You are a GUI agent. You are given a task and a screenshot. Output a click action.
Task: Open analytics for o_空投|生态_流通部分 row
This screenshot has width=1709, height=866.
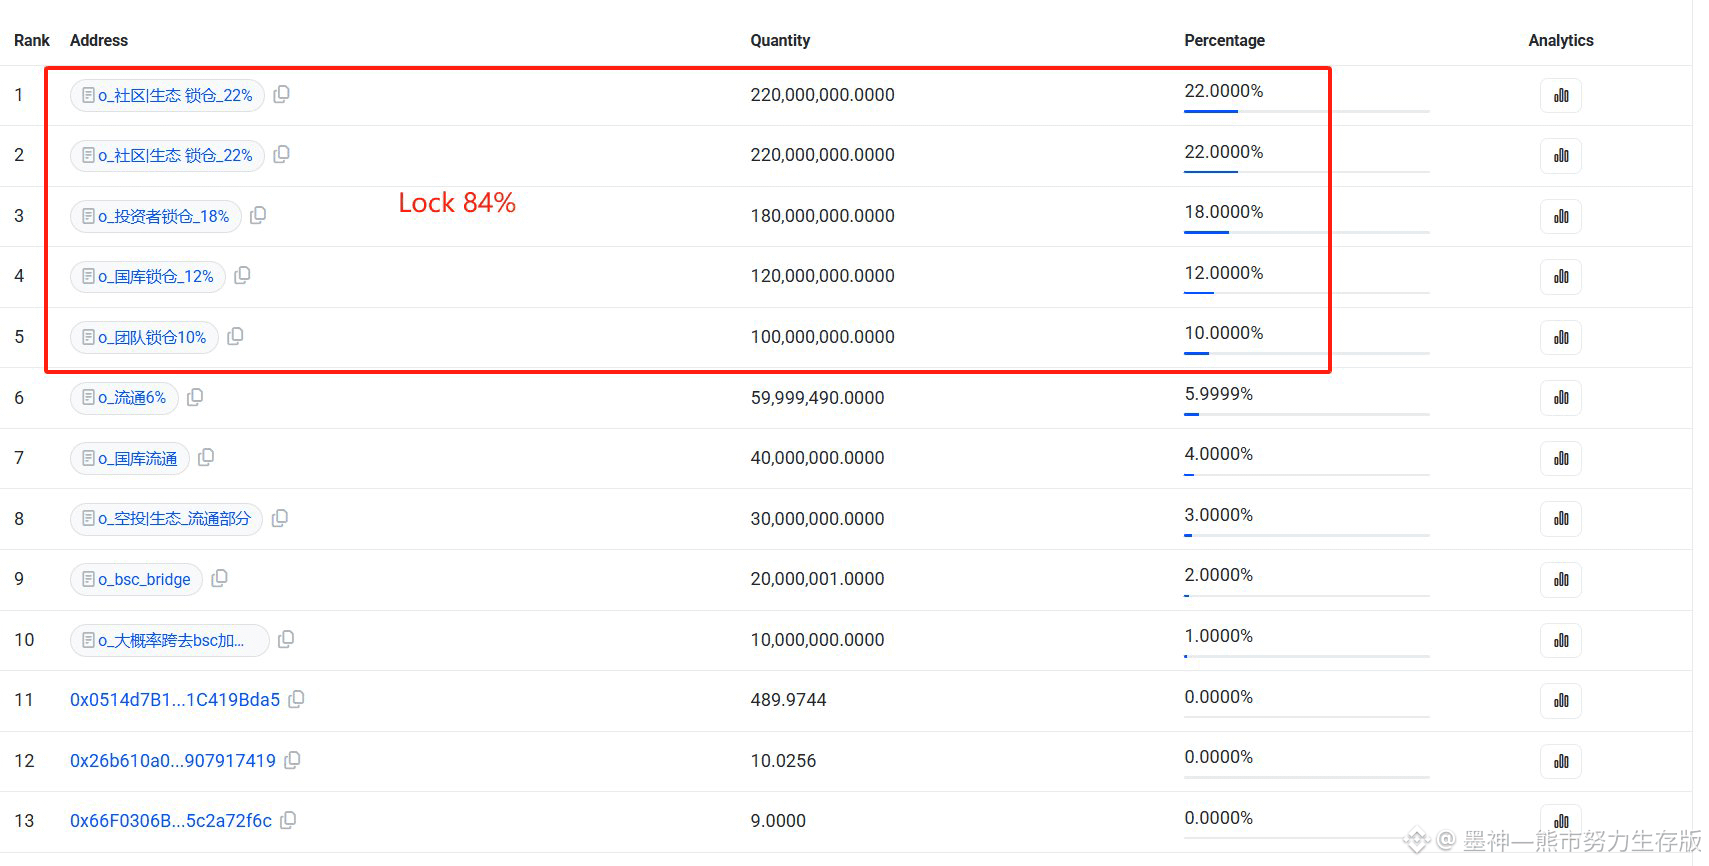click(x=1561, y=518)
